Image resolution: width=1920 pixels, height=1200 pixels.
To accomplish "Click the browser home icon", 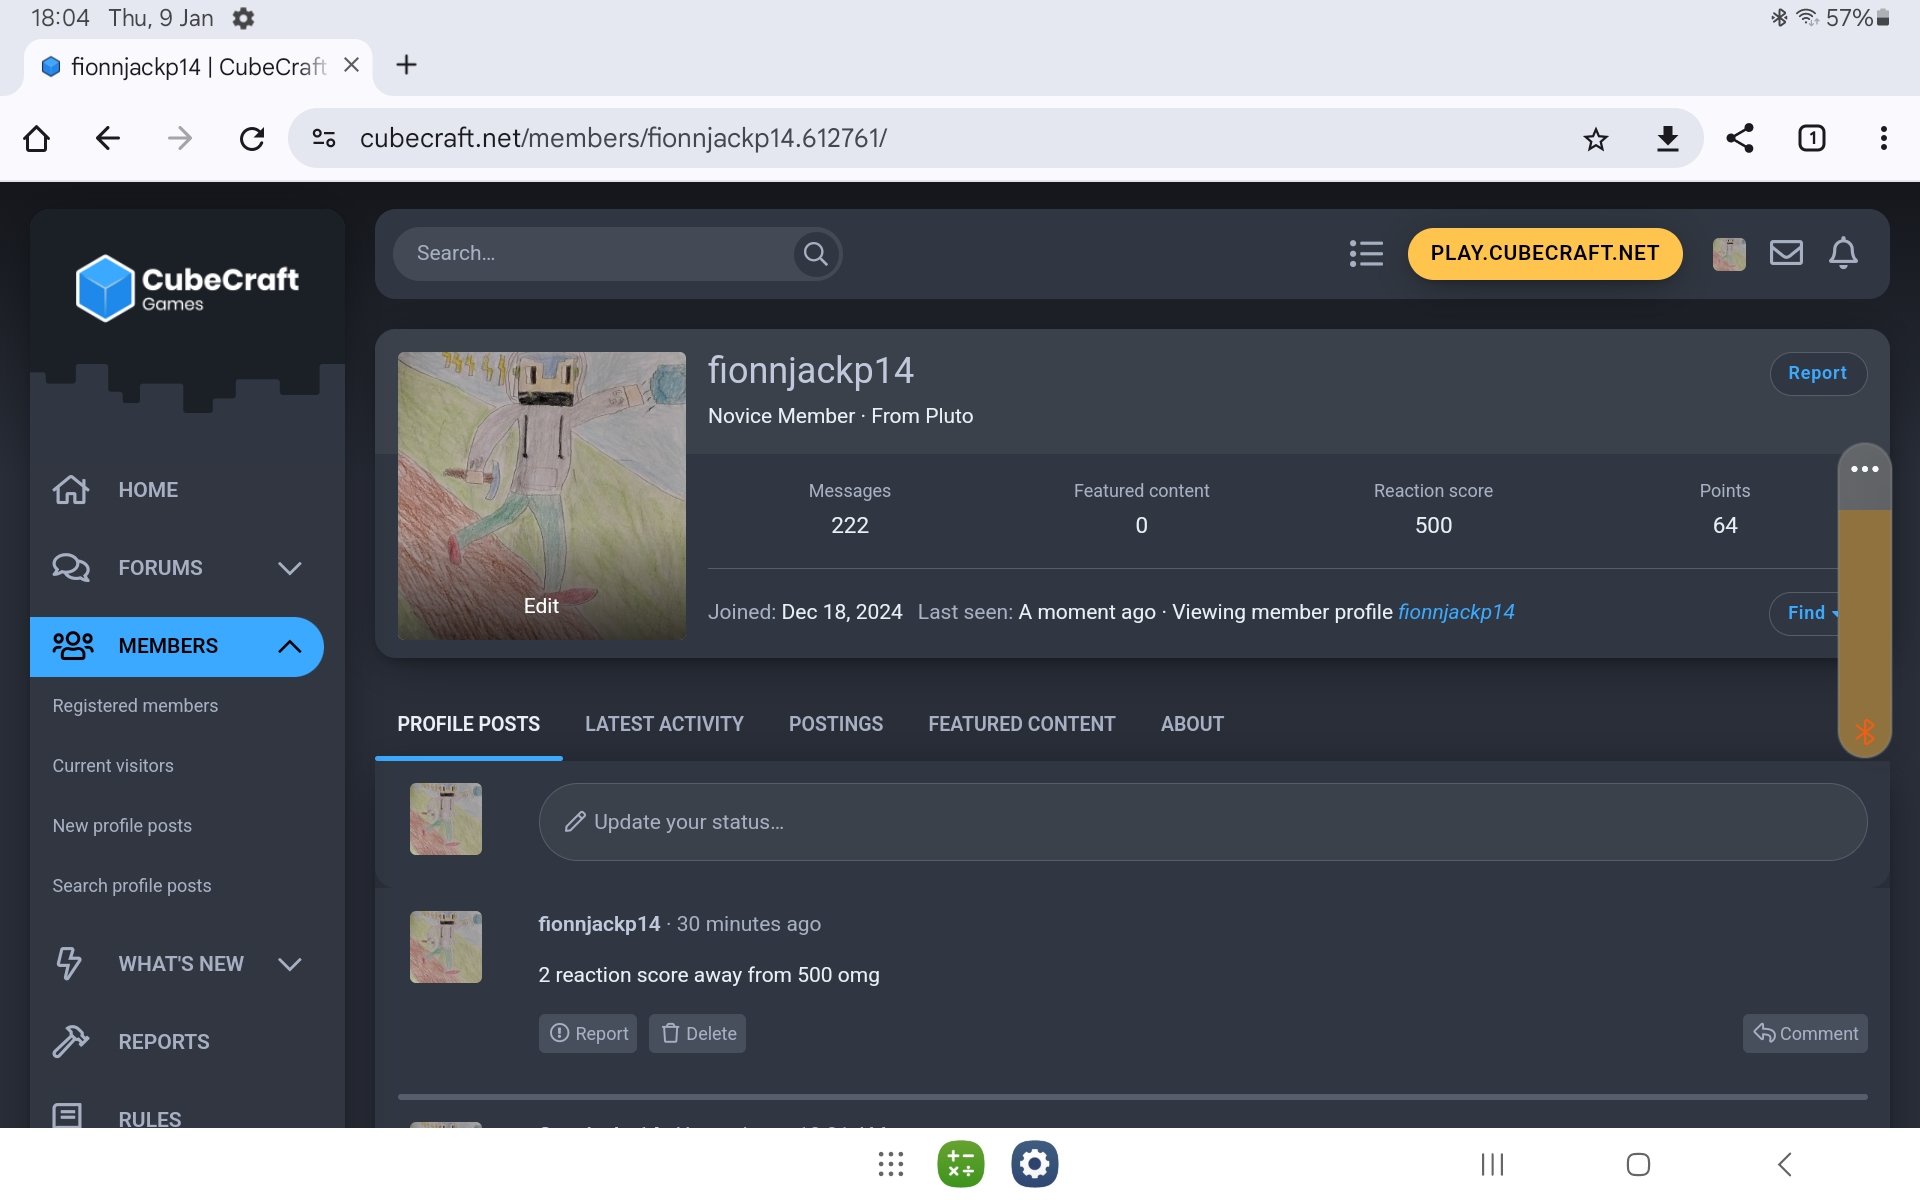I will 37,138.
